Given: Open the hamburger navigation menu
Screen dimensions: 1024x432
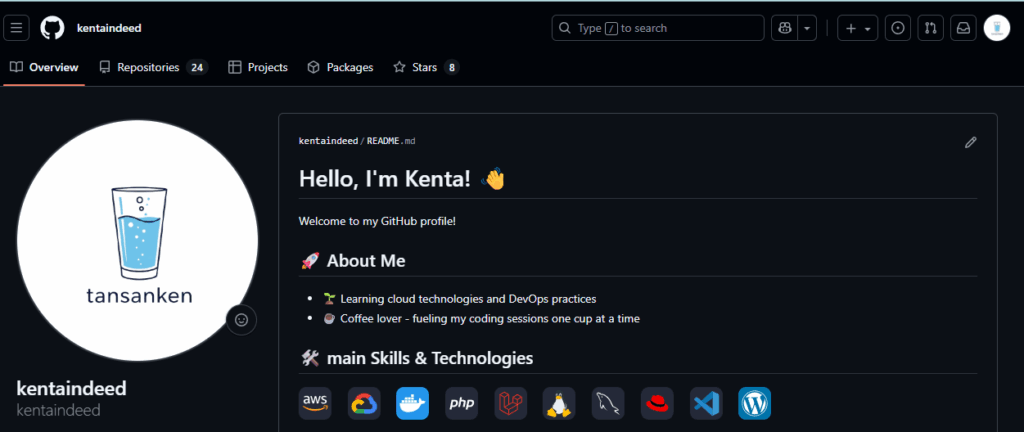Looking at the screenshot, I should click(x=17, y=28).
